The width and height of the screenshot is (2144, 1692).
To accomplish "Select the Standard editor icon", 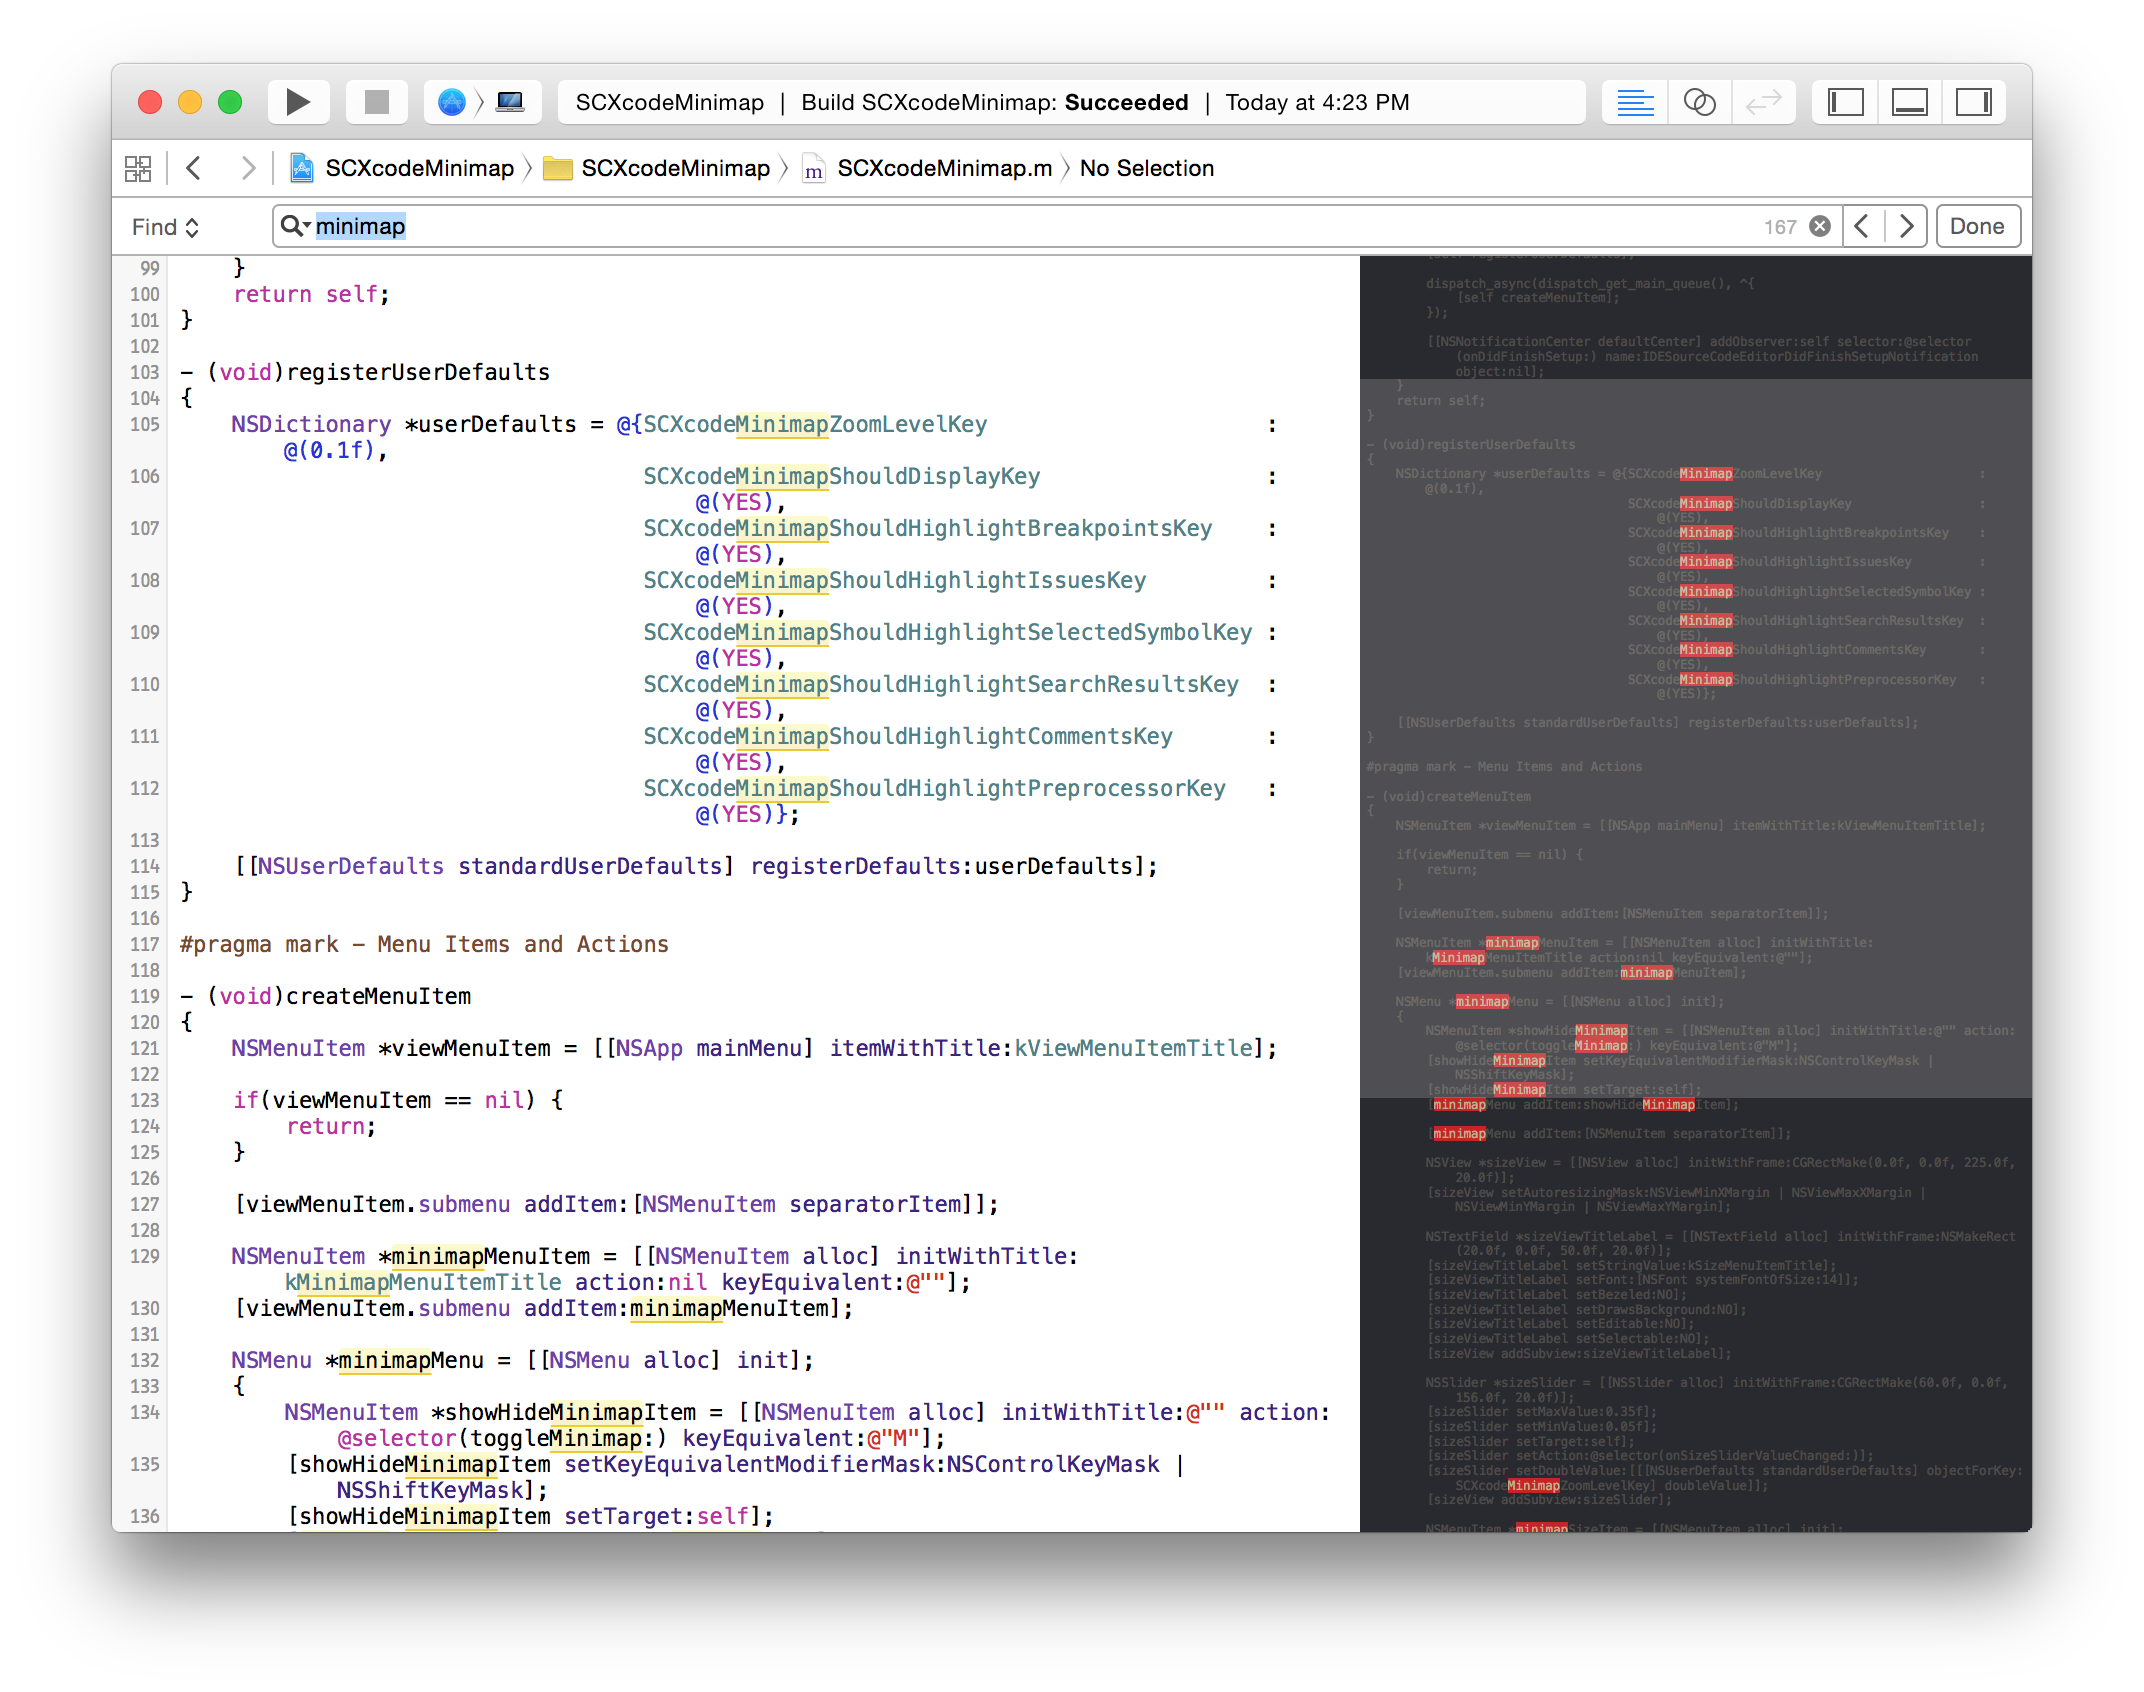I will tap(1635, 102).
